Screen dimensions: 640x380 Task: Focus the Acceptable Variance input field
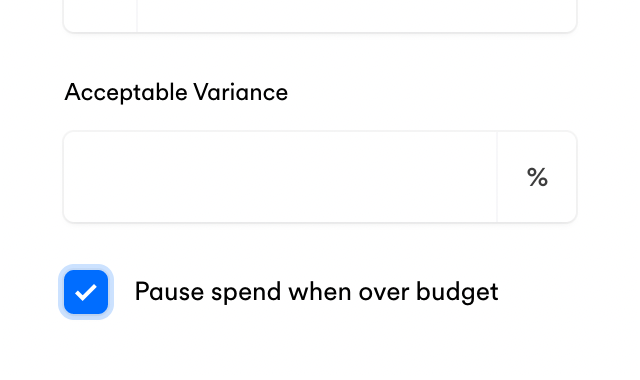coord(280,177)
